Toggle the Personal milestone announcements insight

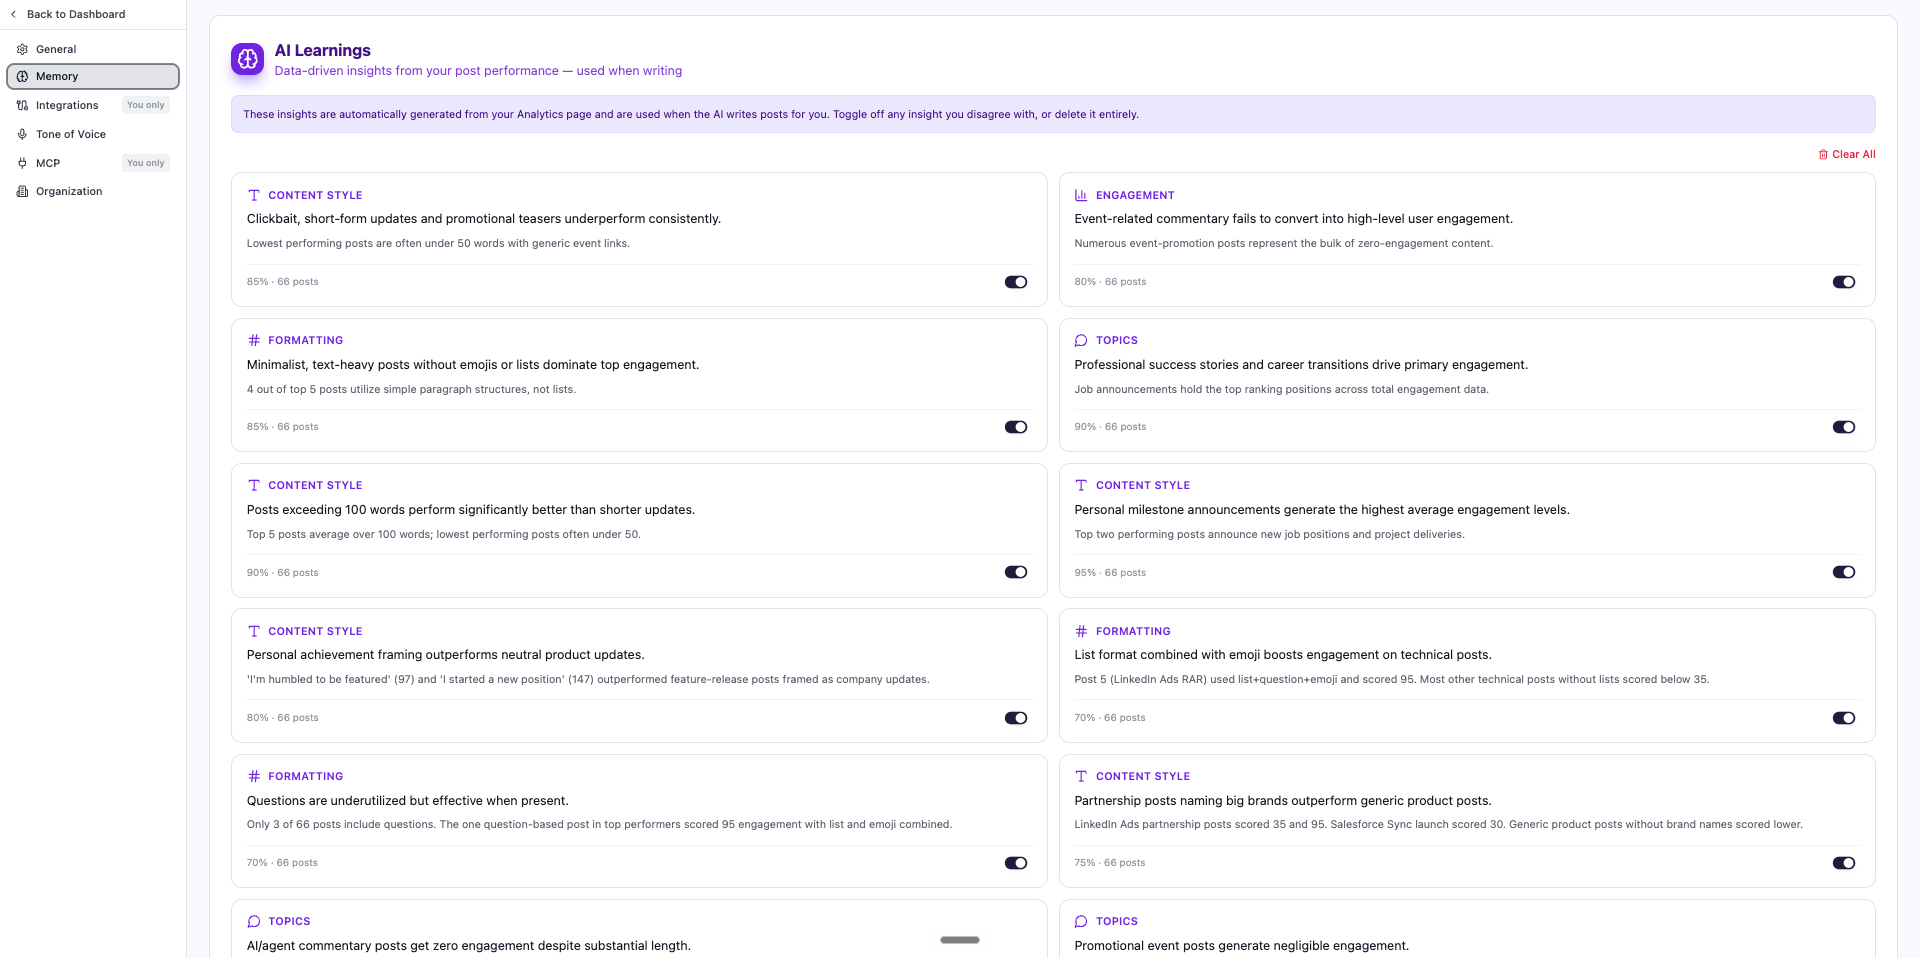[1844, 572]
